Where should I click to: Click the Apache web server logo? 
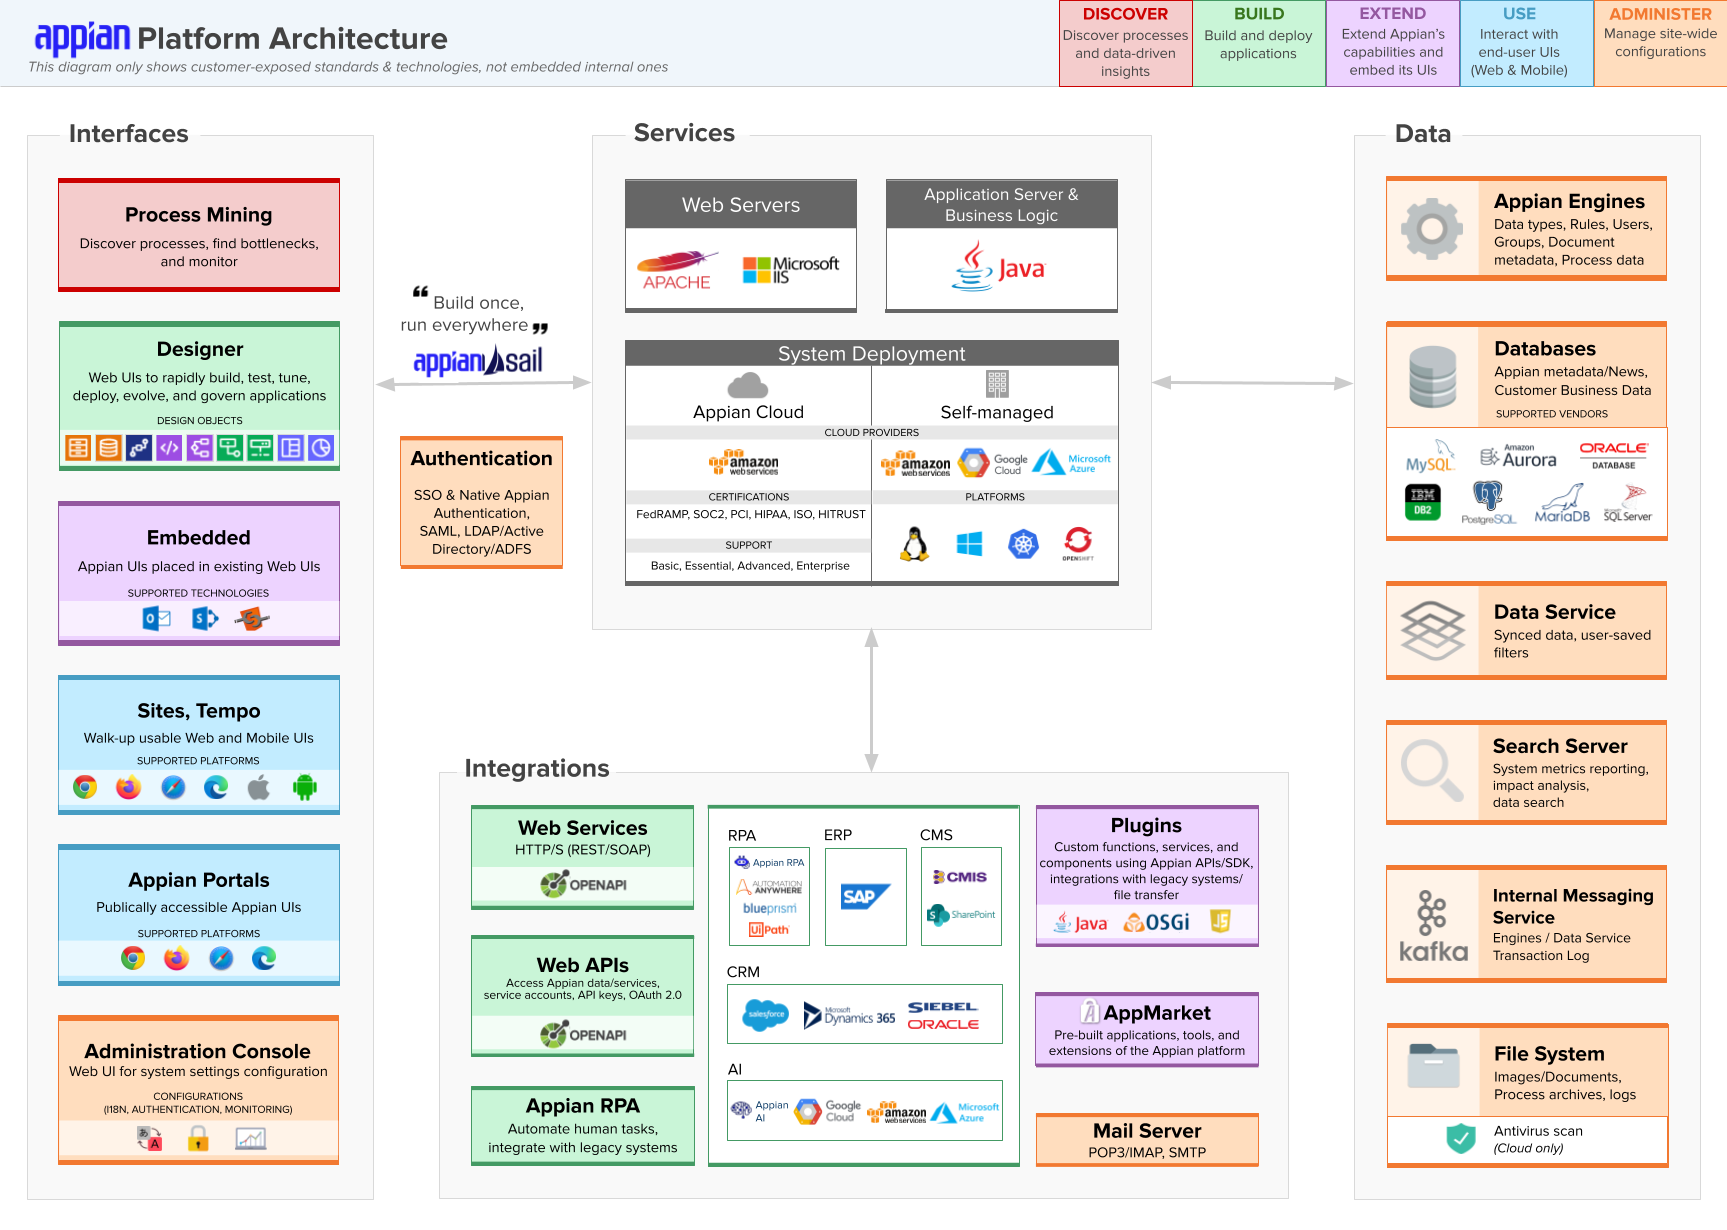677,271
